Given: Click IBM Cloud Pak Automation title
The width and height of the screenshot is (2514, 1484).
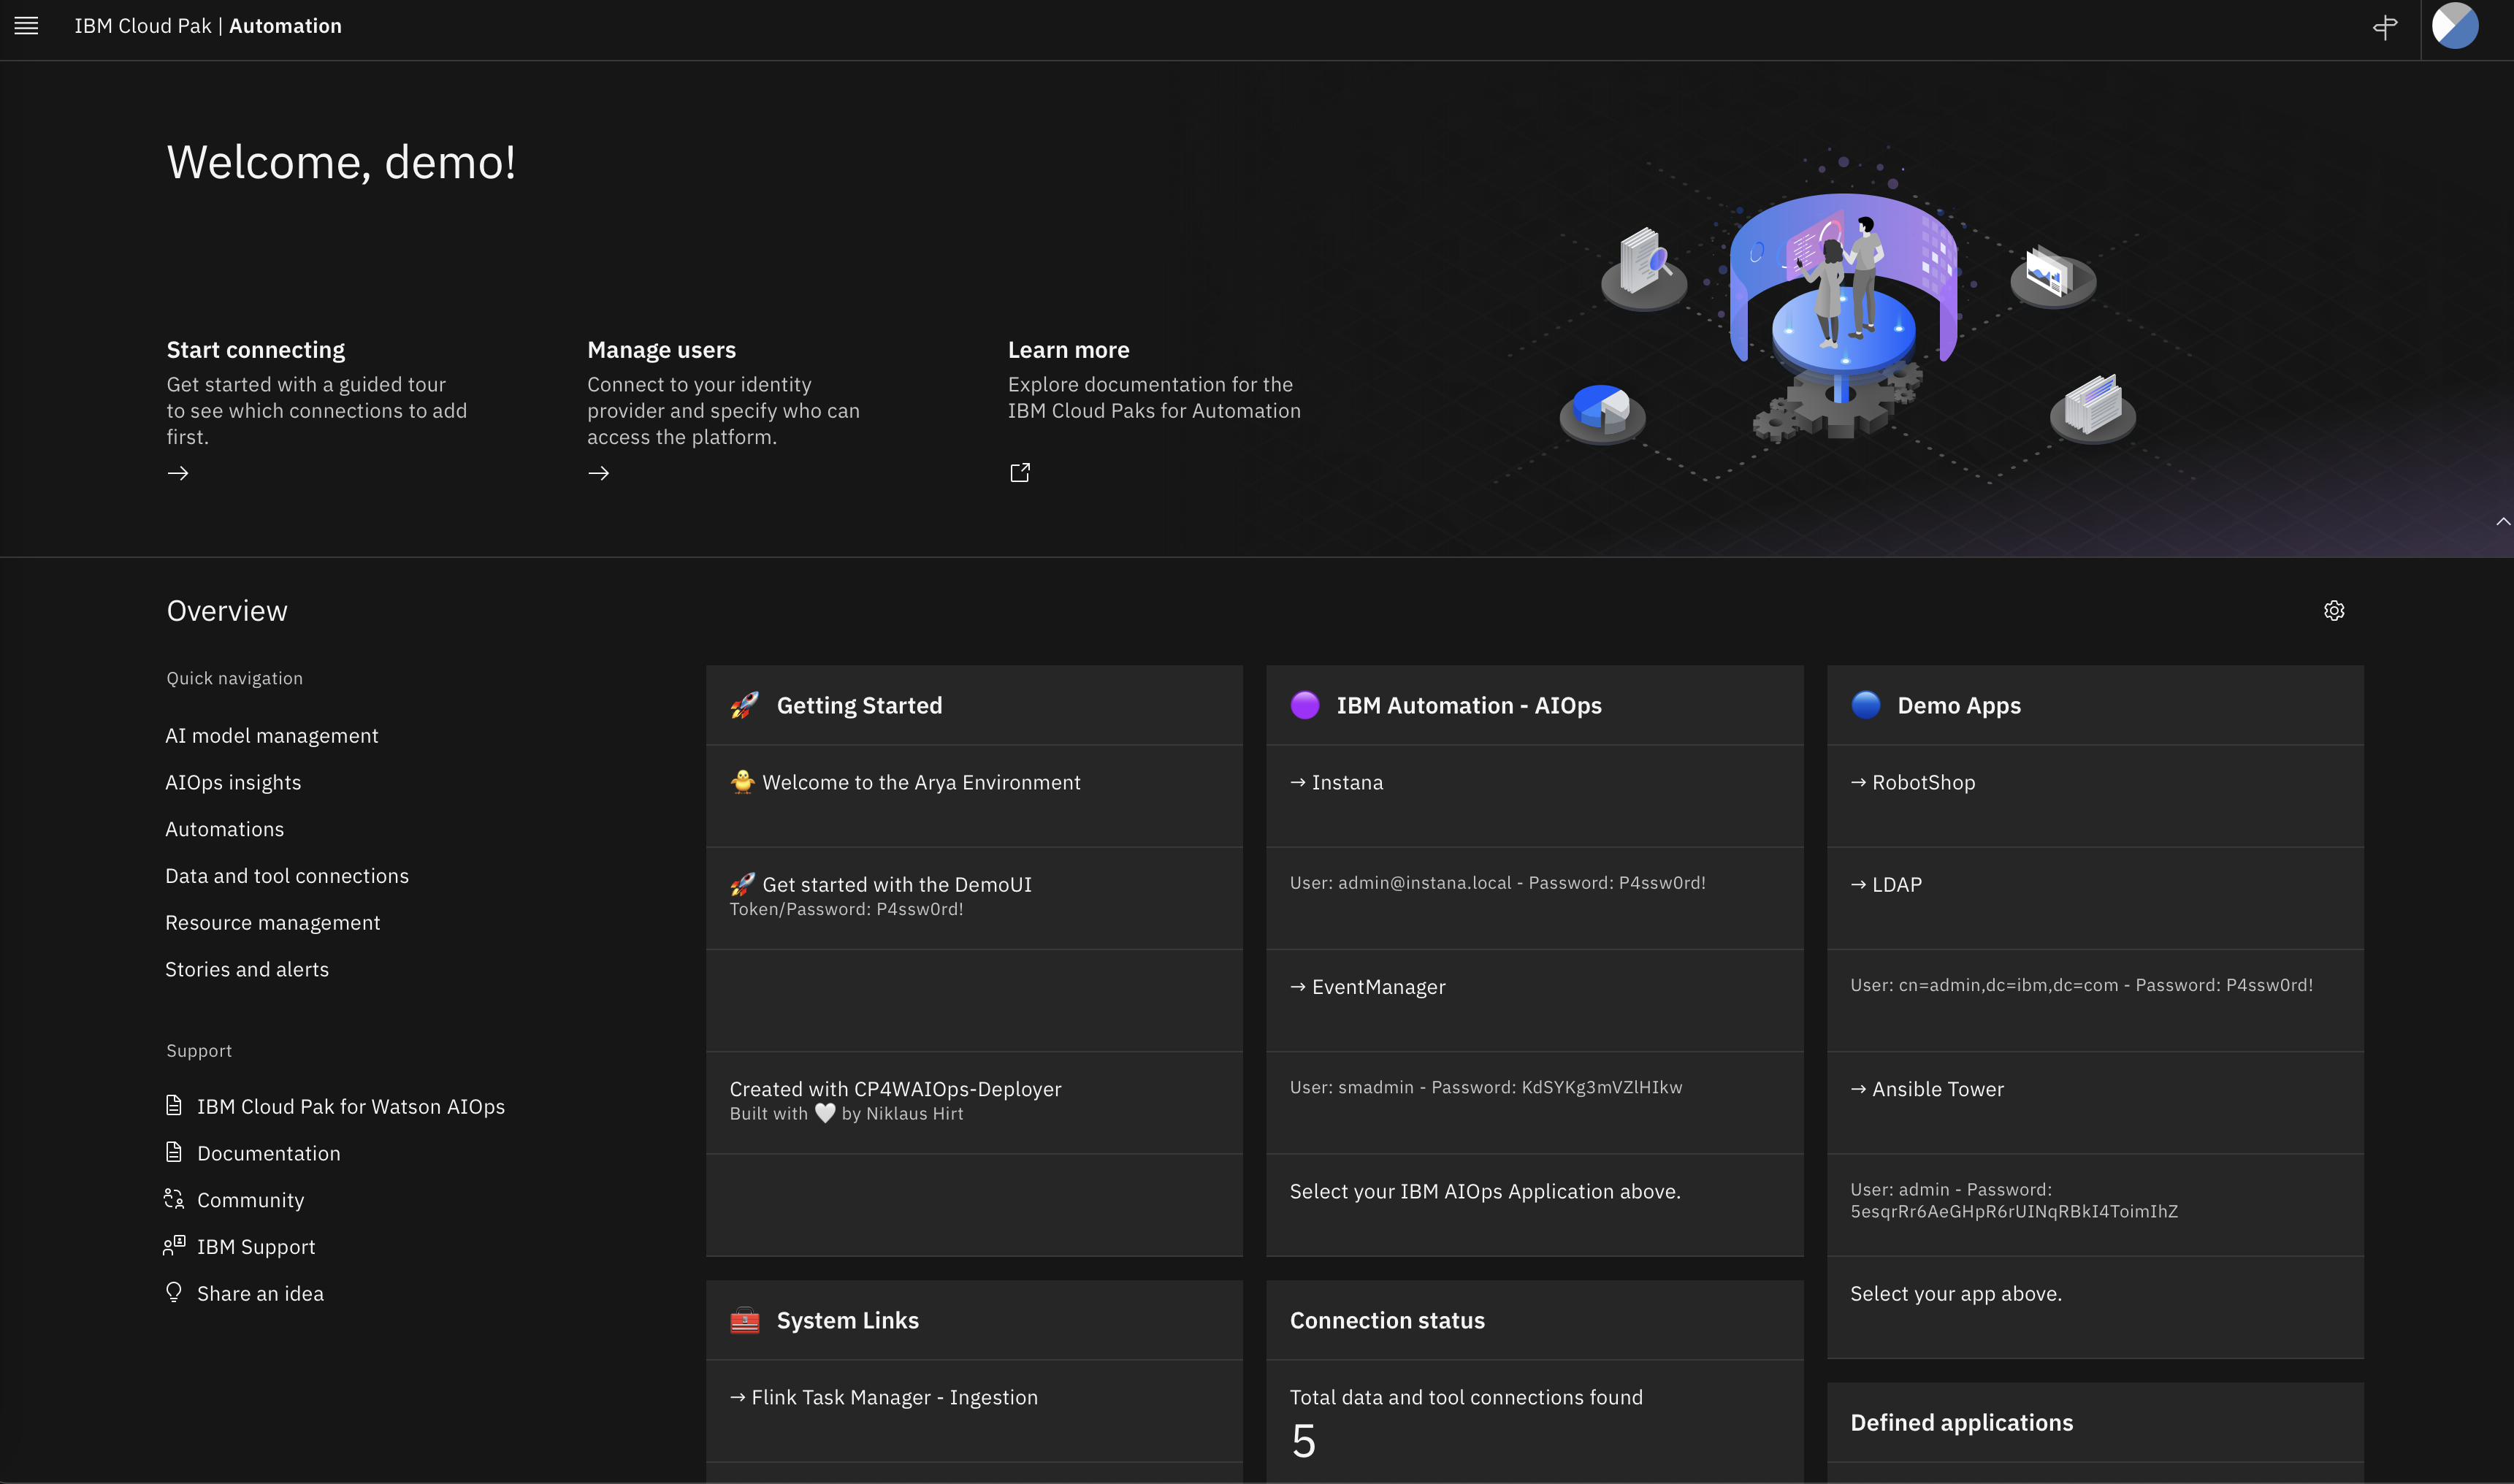Looking at the screenshot, I should (208, 26).
